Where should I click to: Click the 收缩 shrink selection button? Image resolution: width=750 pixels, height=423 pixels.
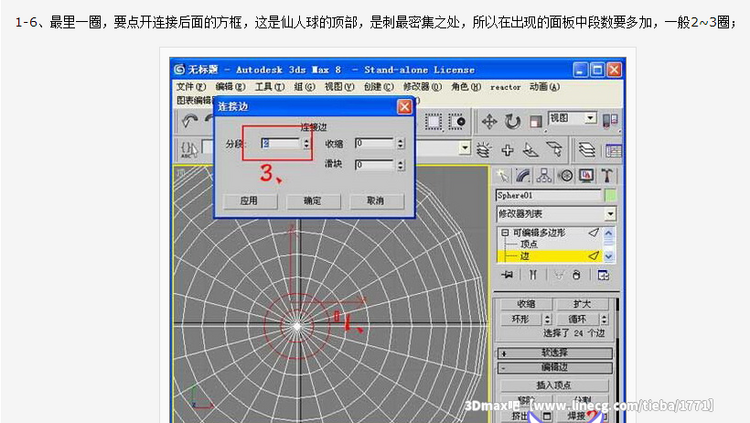(x=526, y=304)
